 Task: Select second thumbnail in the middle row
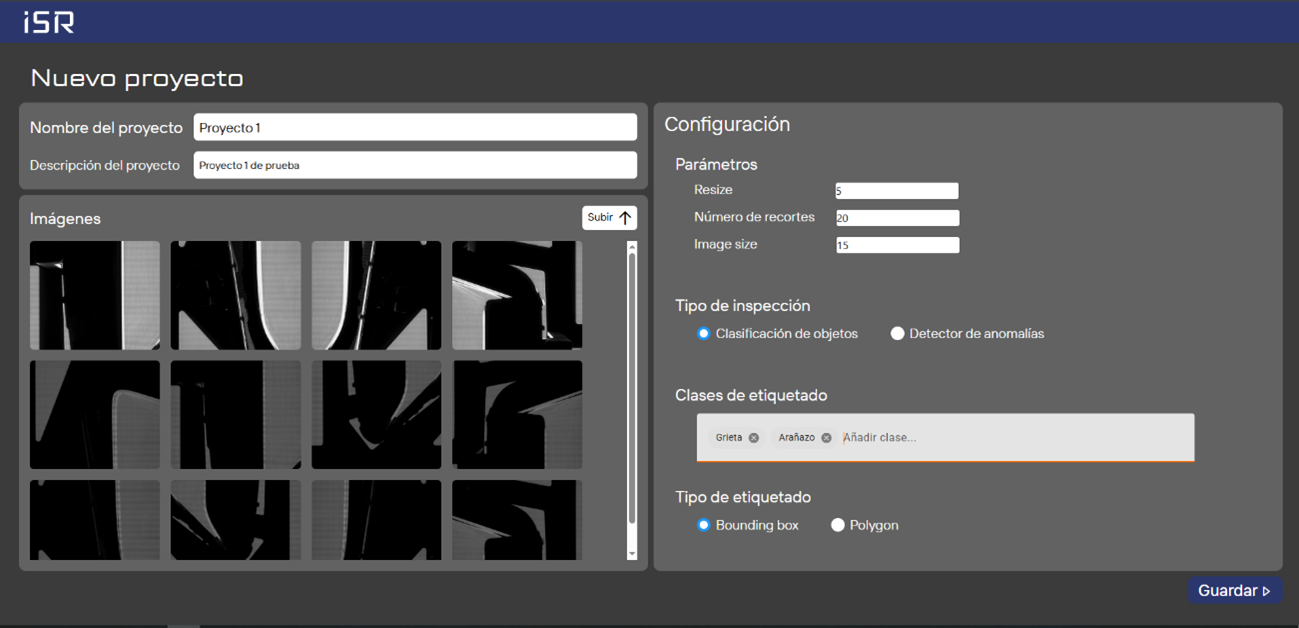tap(236, 415)
